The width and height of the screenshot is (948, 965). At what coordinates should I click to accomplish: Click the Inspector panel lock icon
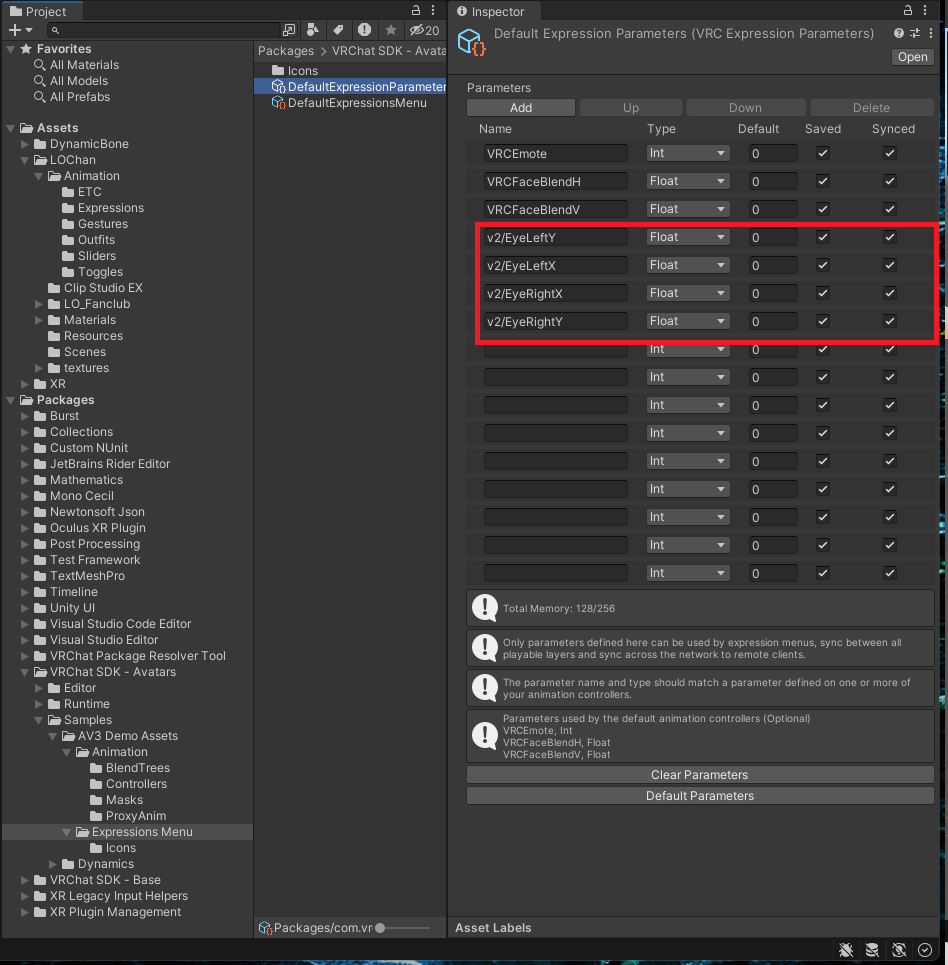tap(908, 10)
